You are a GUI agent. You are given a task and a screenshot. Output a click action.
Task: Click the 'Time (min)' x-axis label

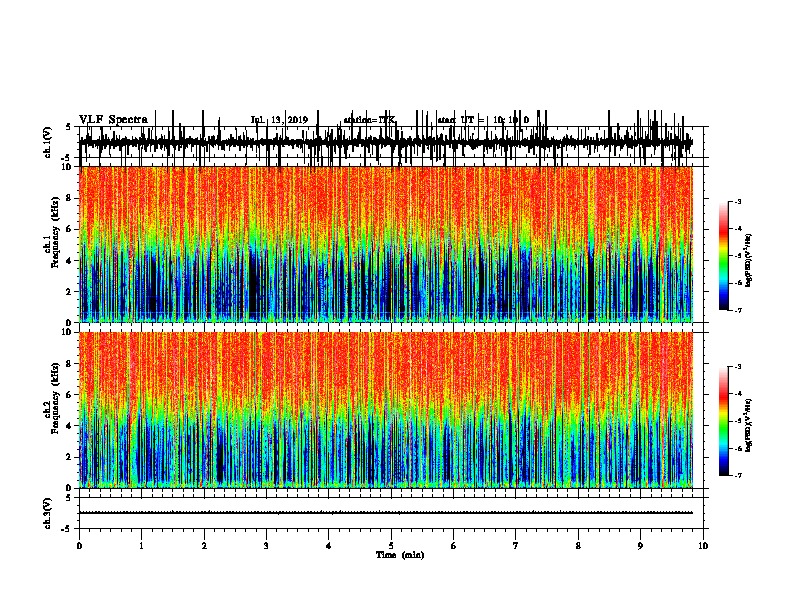400,555
